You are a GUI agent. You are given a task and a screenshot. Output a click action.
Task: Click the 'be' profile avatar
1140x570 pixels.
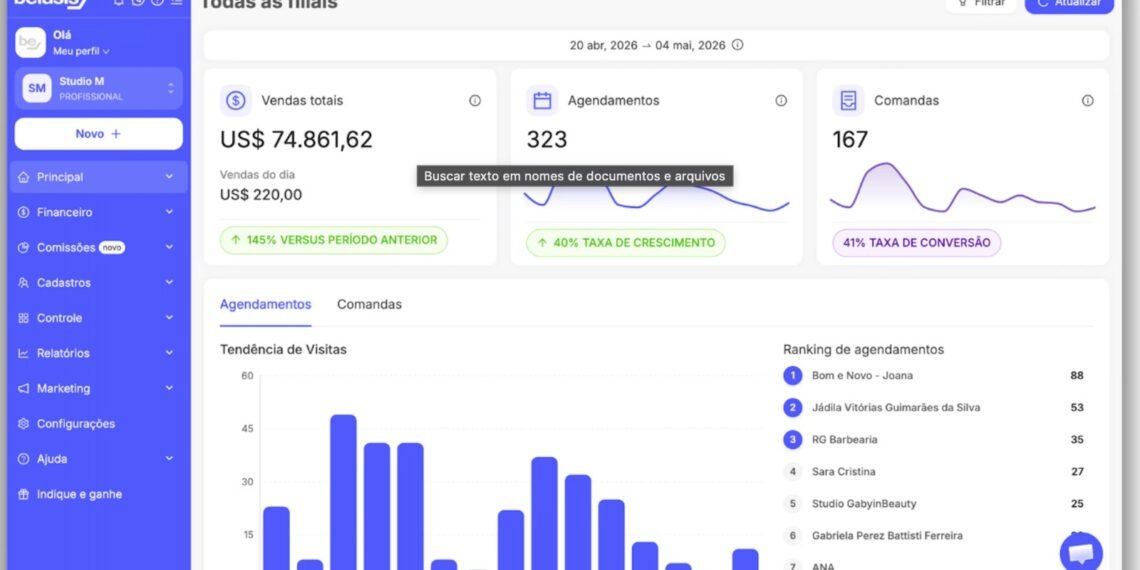(31, 43)
